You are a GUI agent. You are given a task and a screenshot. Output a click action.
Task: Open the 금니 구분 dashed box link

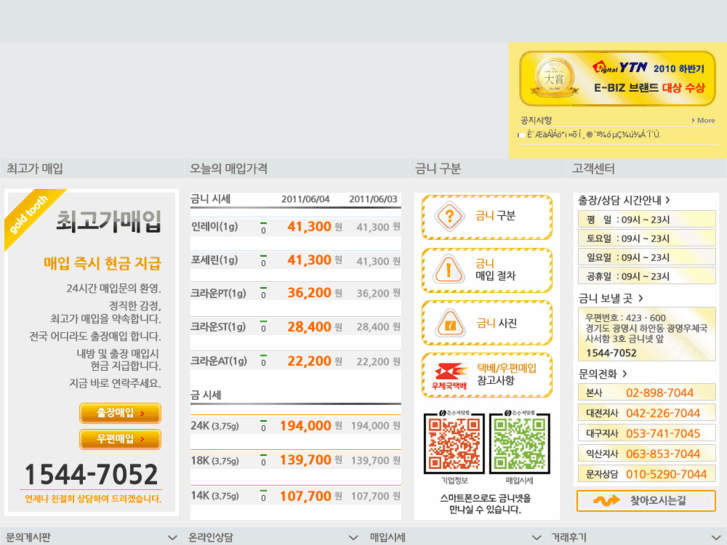487,217
